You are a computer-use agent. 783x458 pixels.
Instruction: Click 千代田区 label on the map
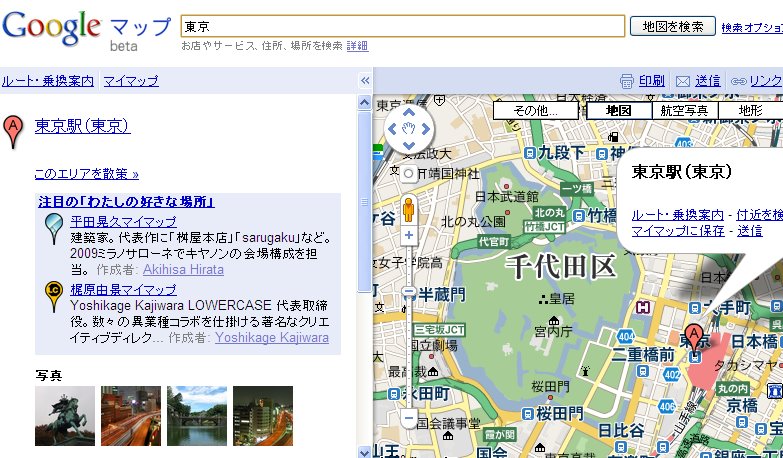click(x=561, y=266)
